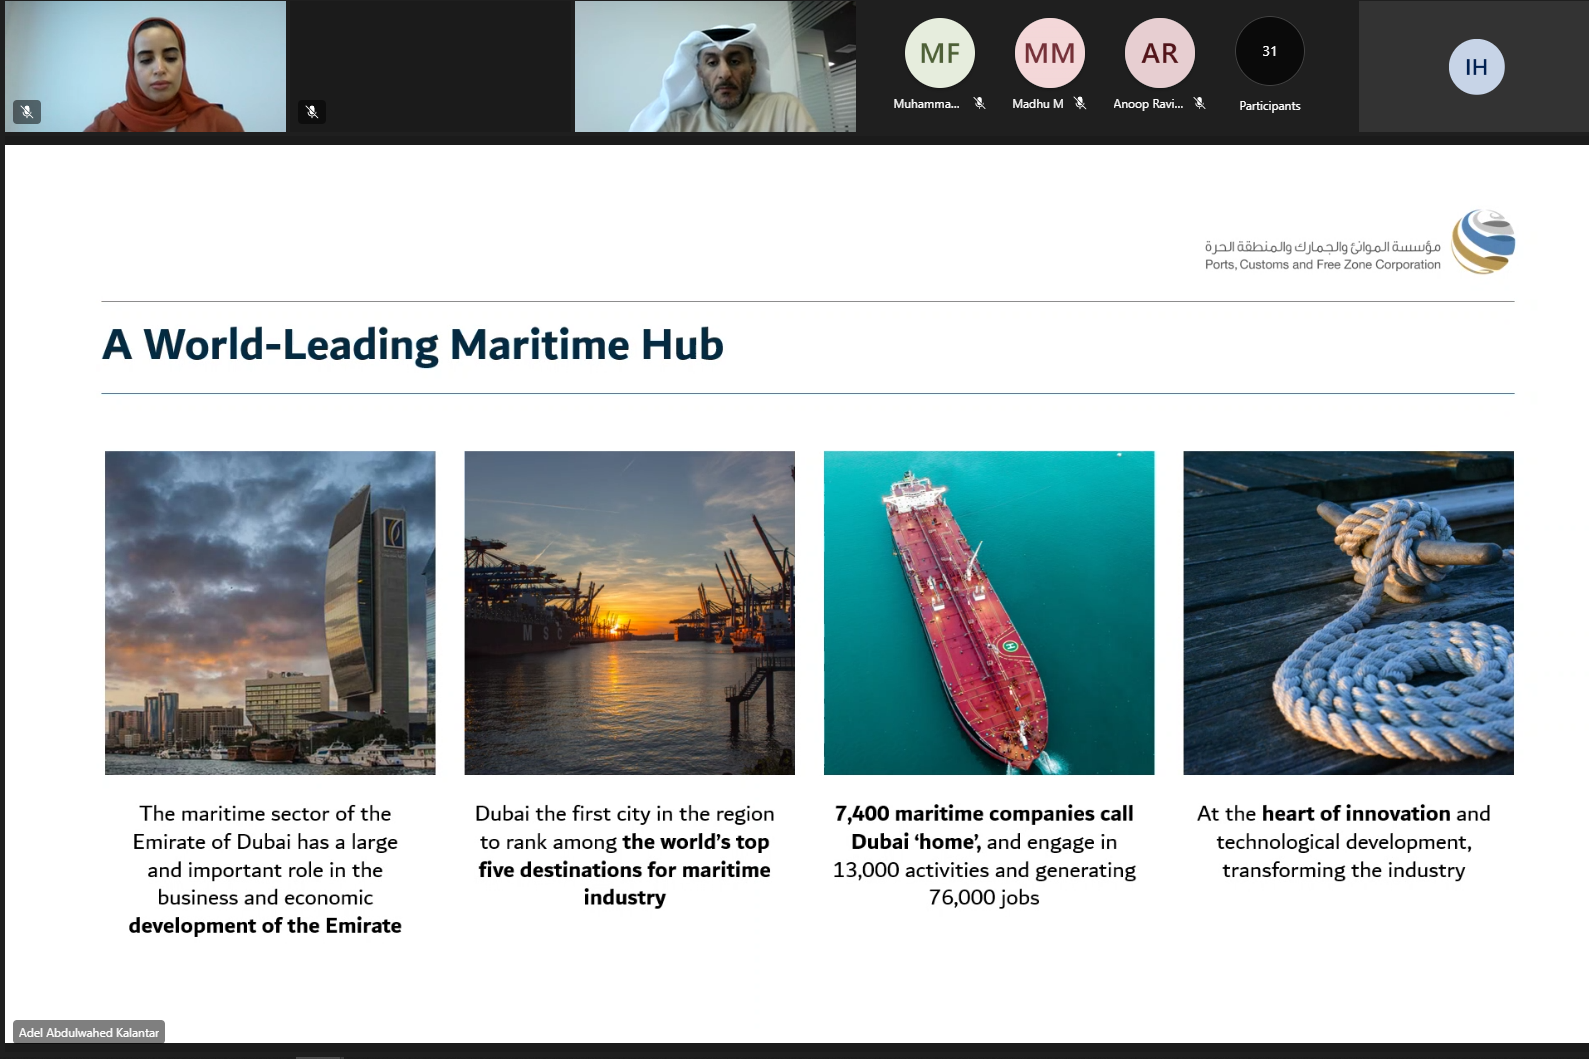This screenshot has width=1589, height=1059.
Task: Click the red tanker ship aerial photo
Action: [x=988, y=612]
